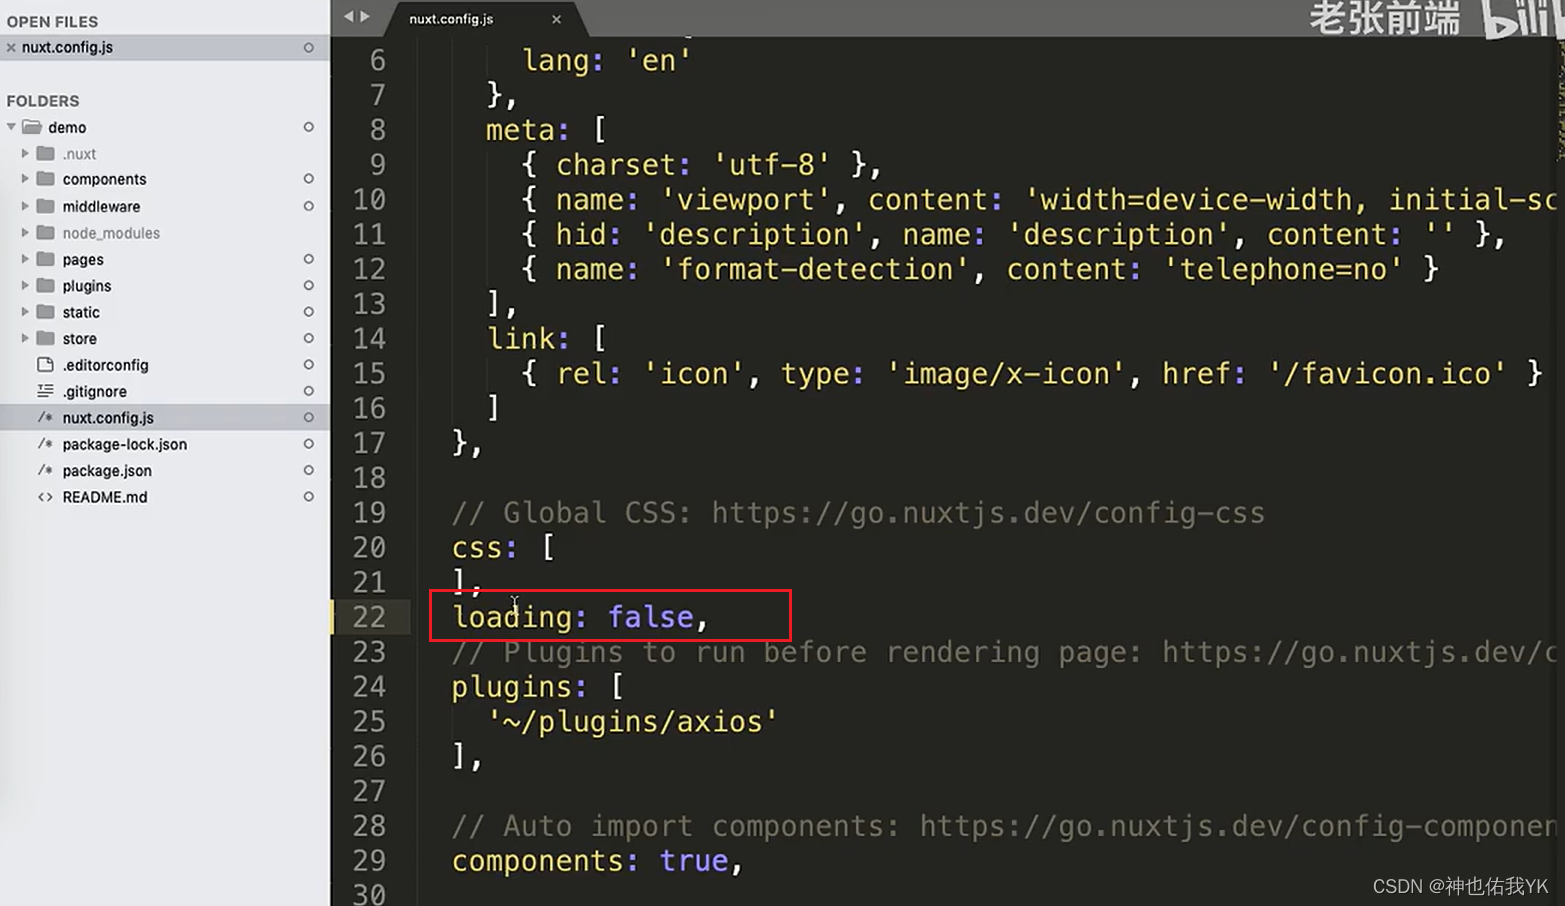The image size is (1565, 906).
Task: Expand the middleware folder
Action: click(x=25, y=206)
